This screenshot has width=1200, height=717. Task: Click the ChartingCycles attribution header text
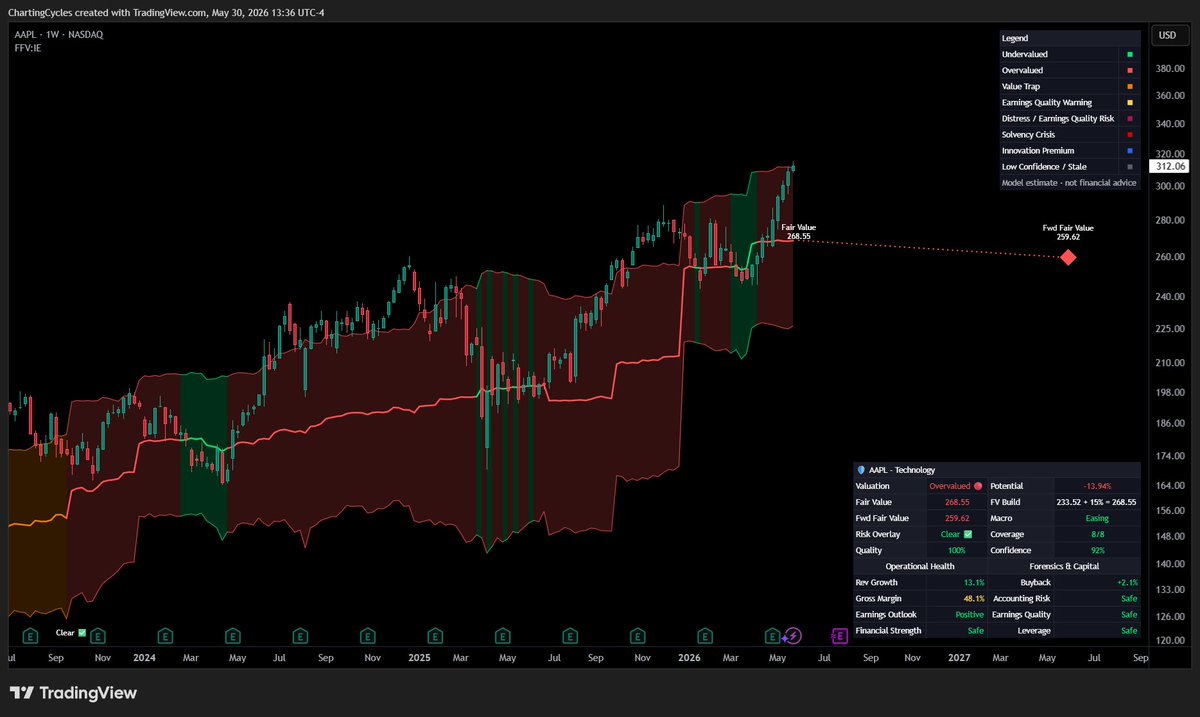pos(167,12)
